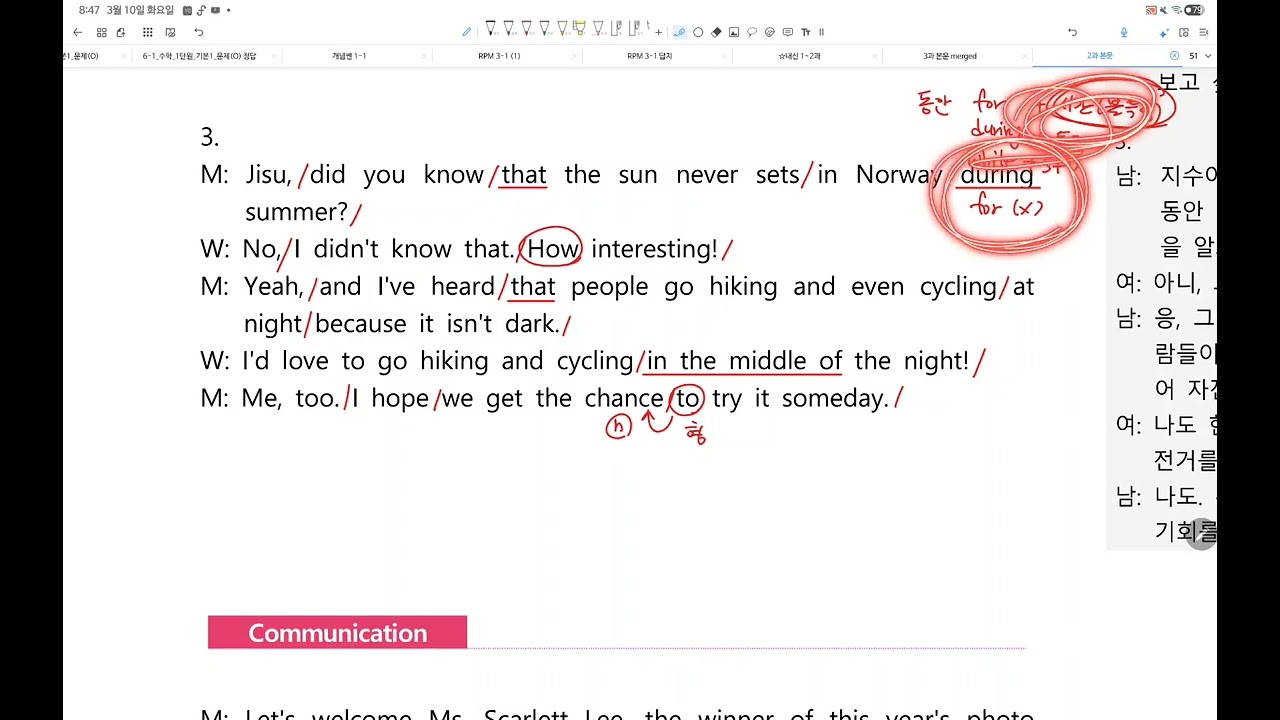
Task: Select the fourth pen preset
Action: pyautogui.click(x=545, y=28)
